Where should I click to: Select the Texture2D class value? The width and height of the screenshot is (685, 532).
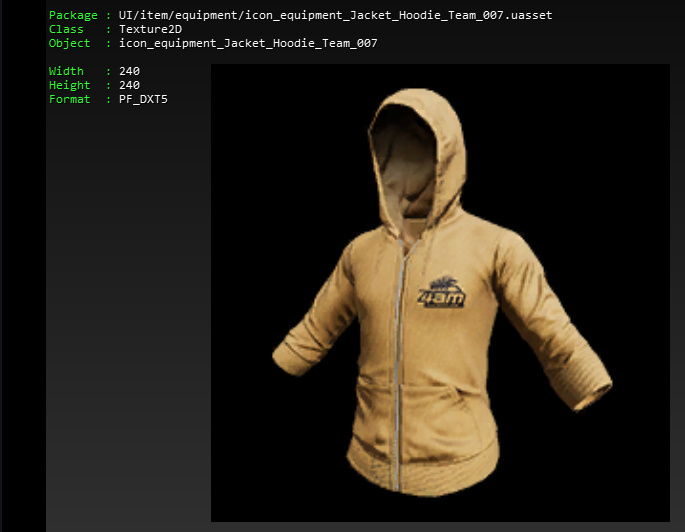click(150, 30)
